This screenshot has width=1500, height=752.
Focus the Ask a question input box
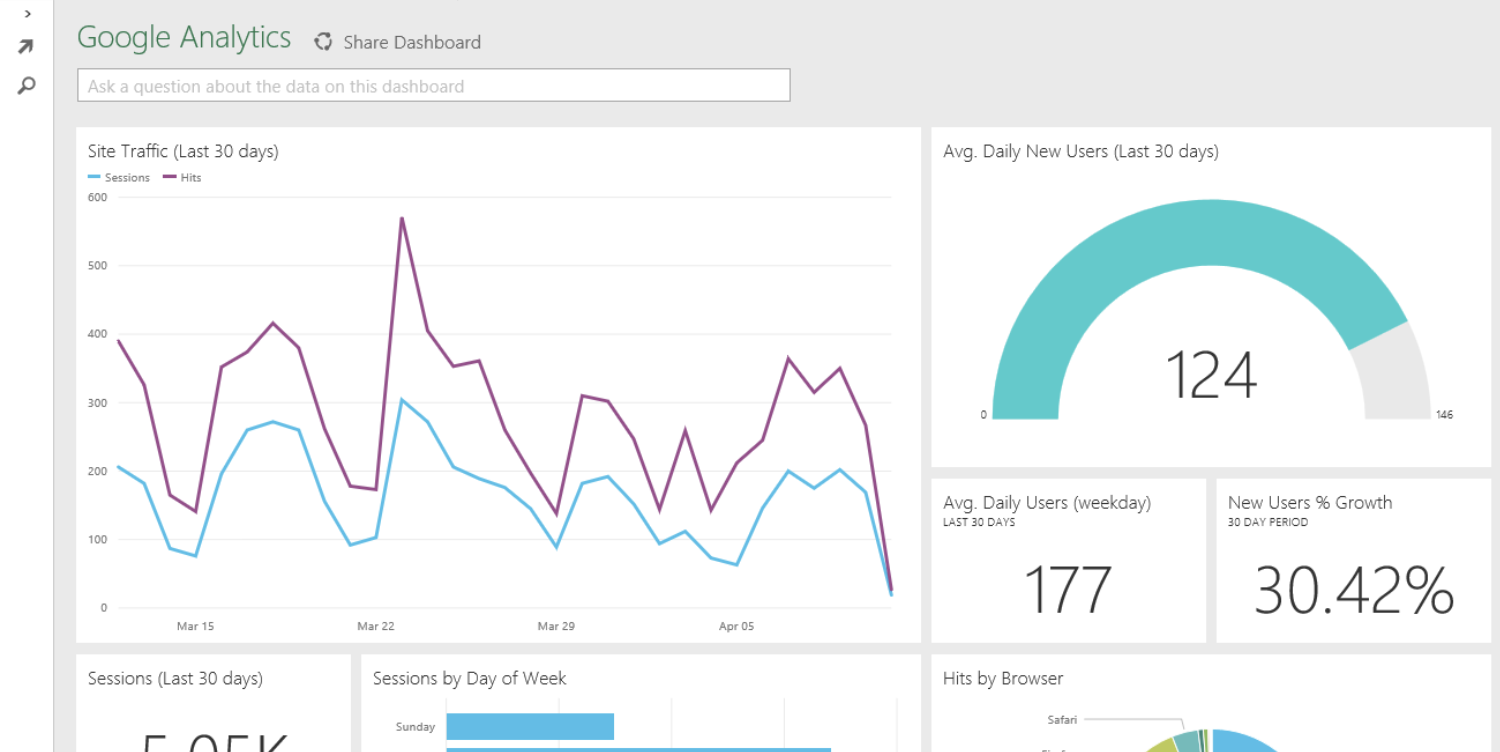pyautogui.click(x=434, y=85)
